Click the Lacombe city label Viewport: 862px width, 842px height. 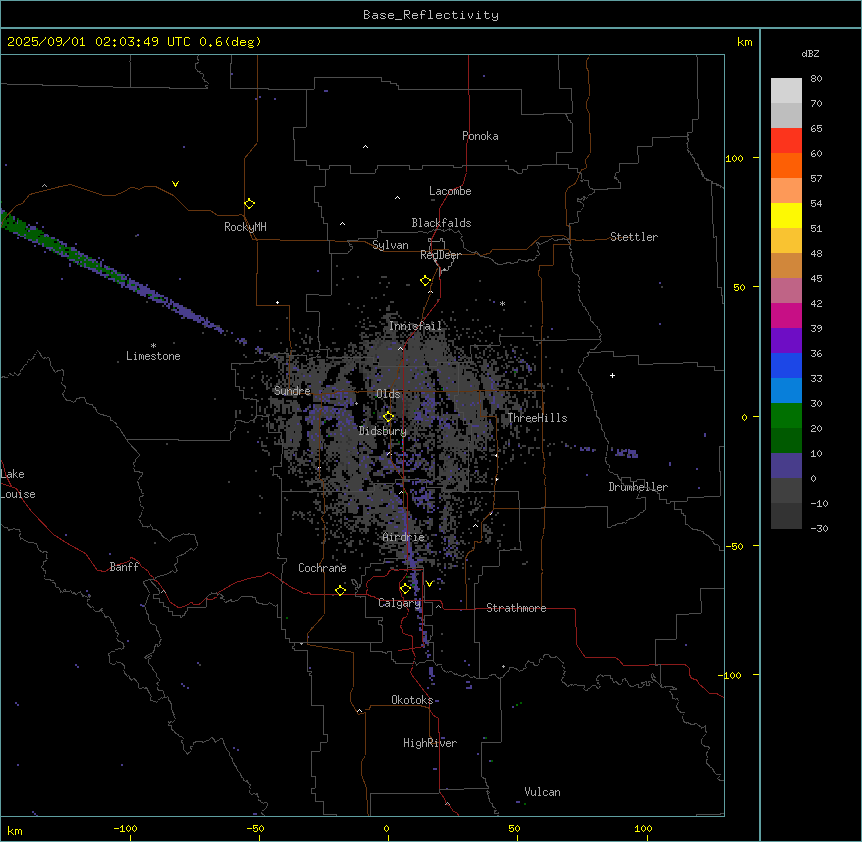[x=450, y=191]
